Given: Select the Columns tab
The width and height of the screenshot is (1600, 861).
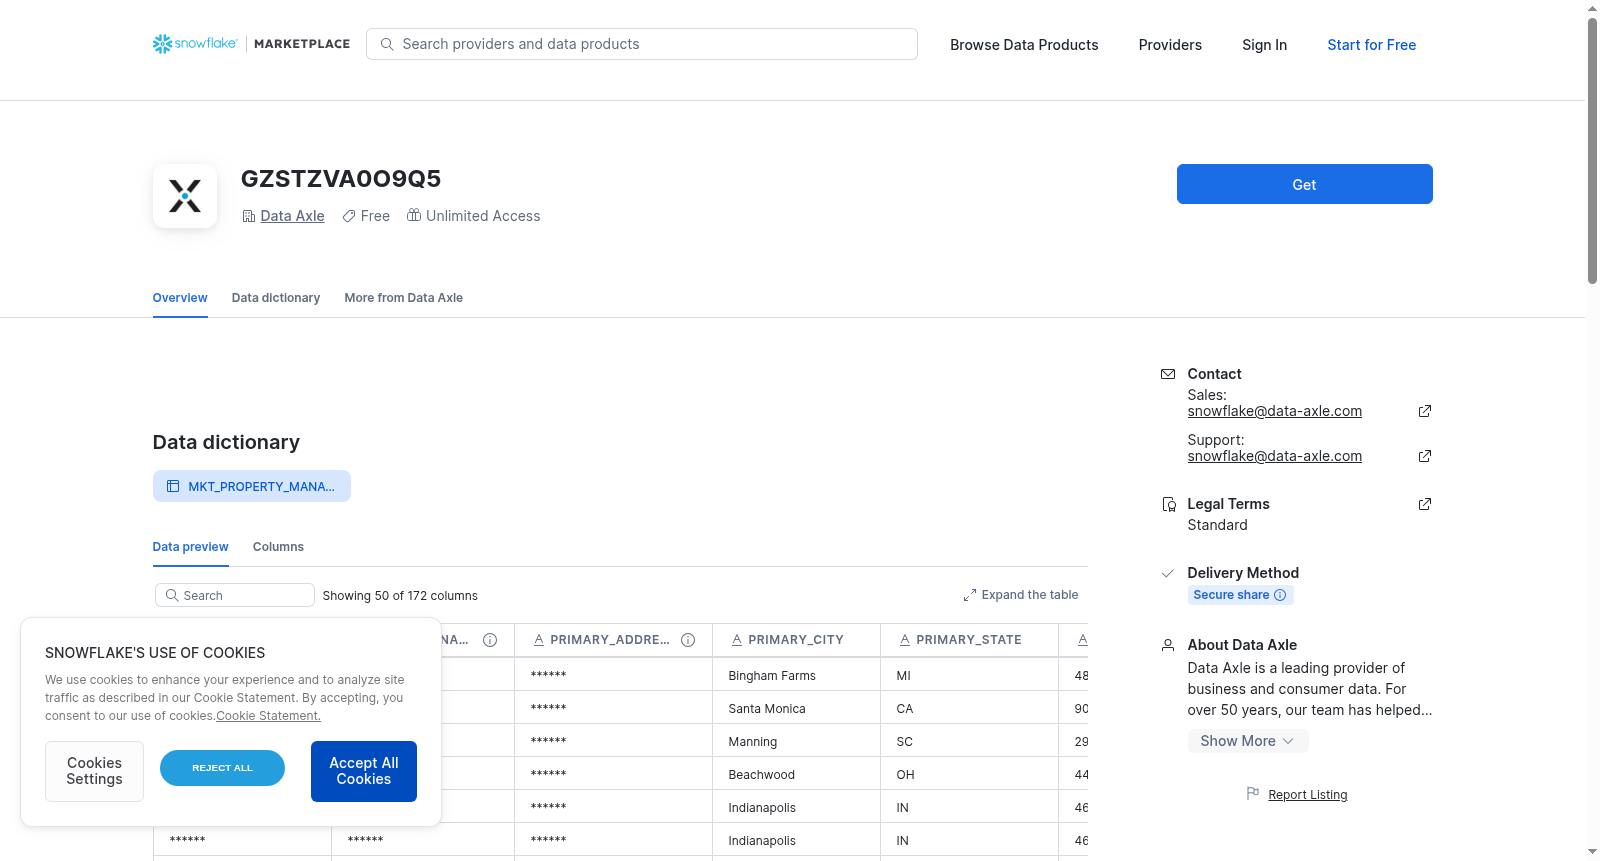Looking at the screenshot, I should click(278, 547).
